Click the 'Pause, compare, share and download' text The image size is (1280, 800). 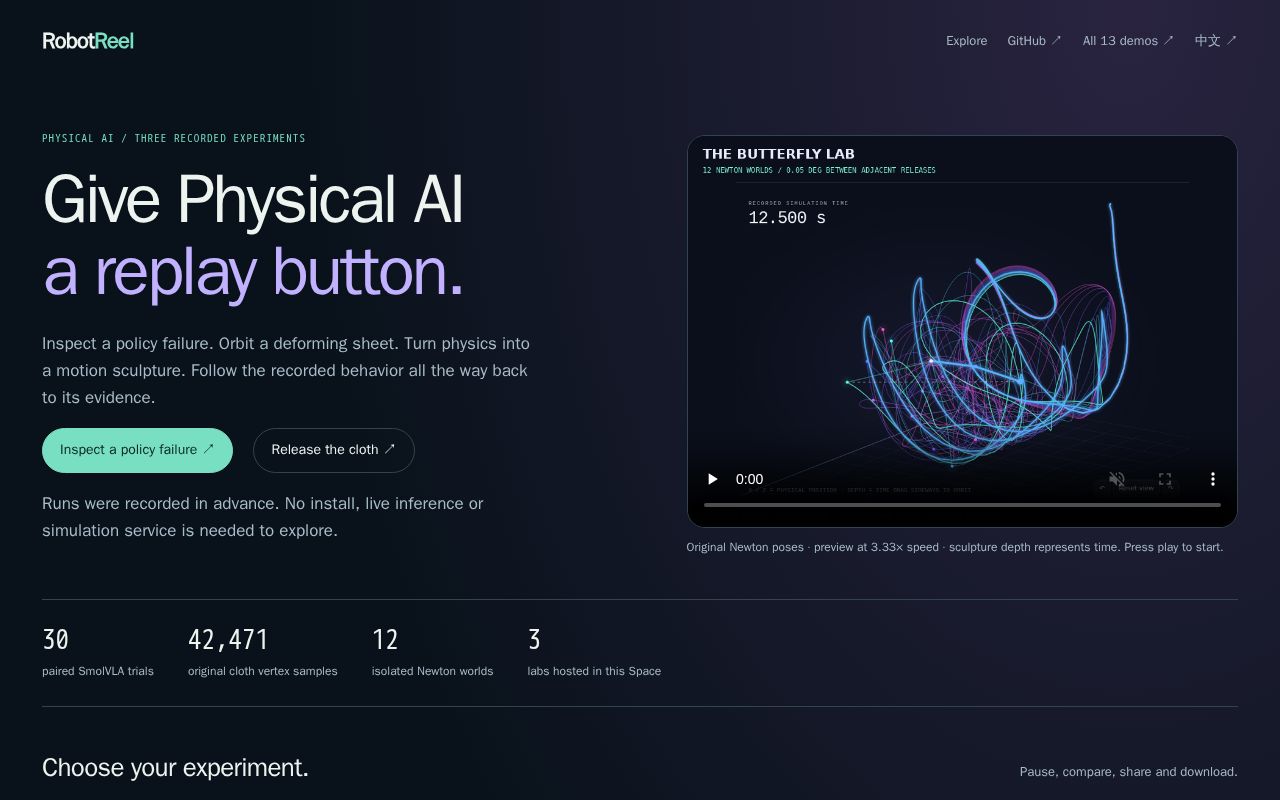point(1128,772)
